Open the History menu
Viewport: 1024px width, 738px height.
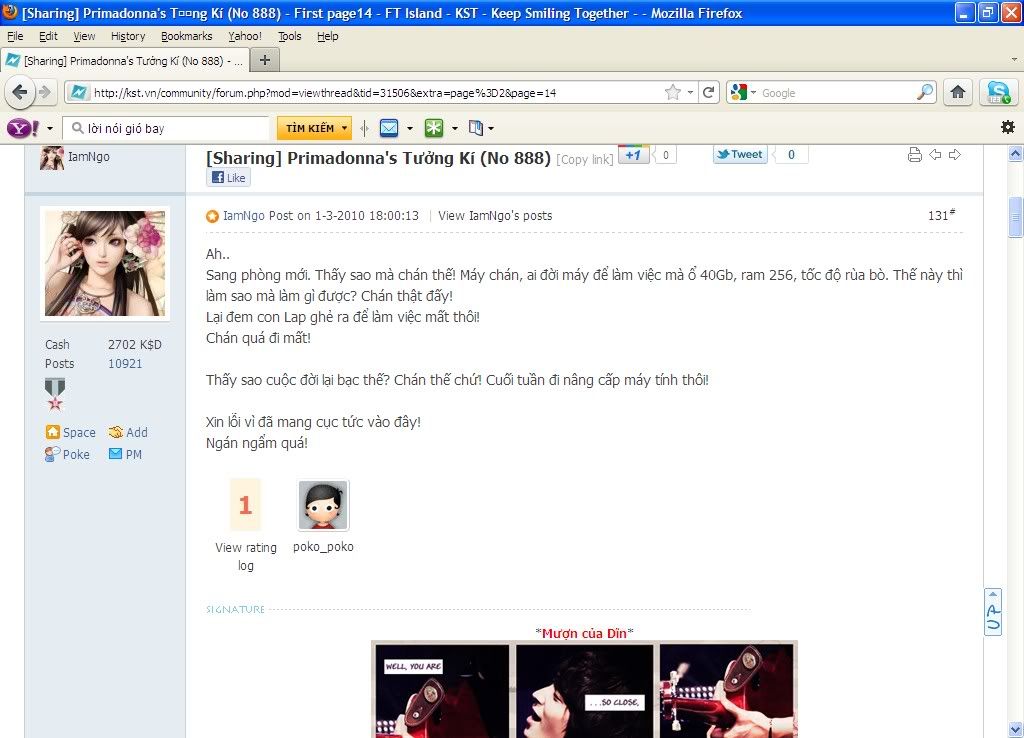(x=128, y=36)
